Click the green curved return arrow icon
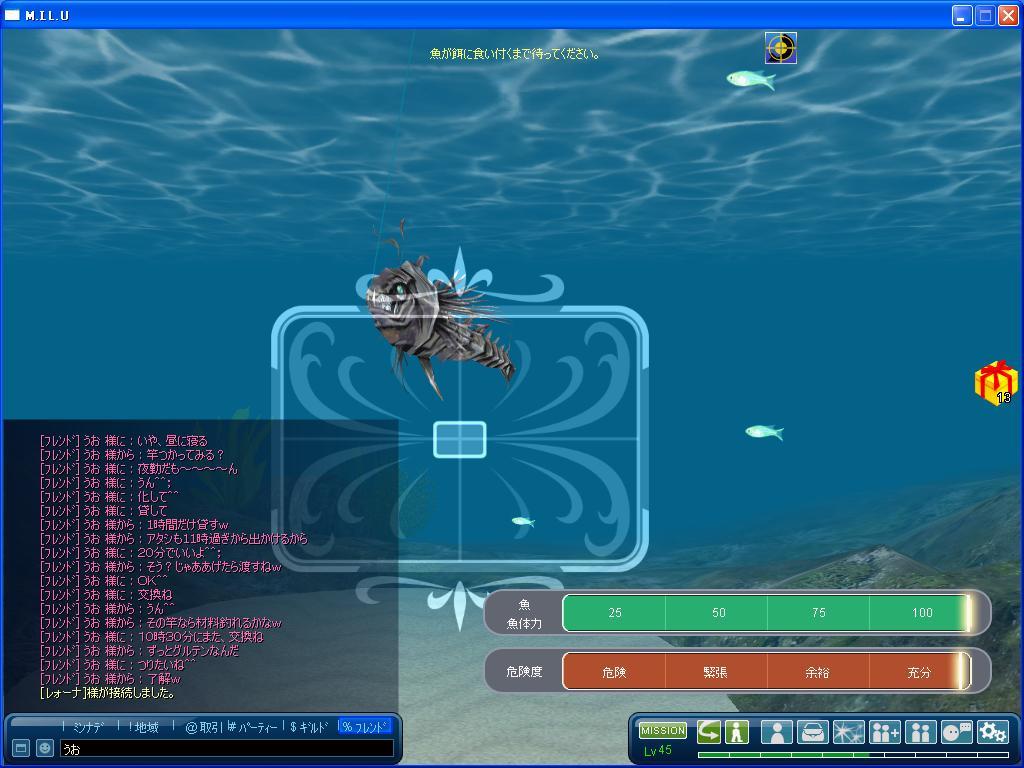Screen dimensions: 1024x768 [709, 731]
